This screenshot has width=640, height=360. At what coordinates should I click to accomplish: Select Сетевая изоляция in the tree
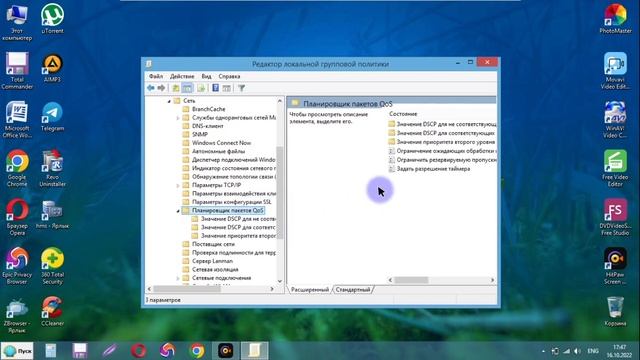click(x=215, y=269)
